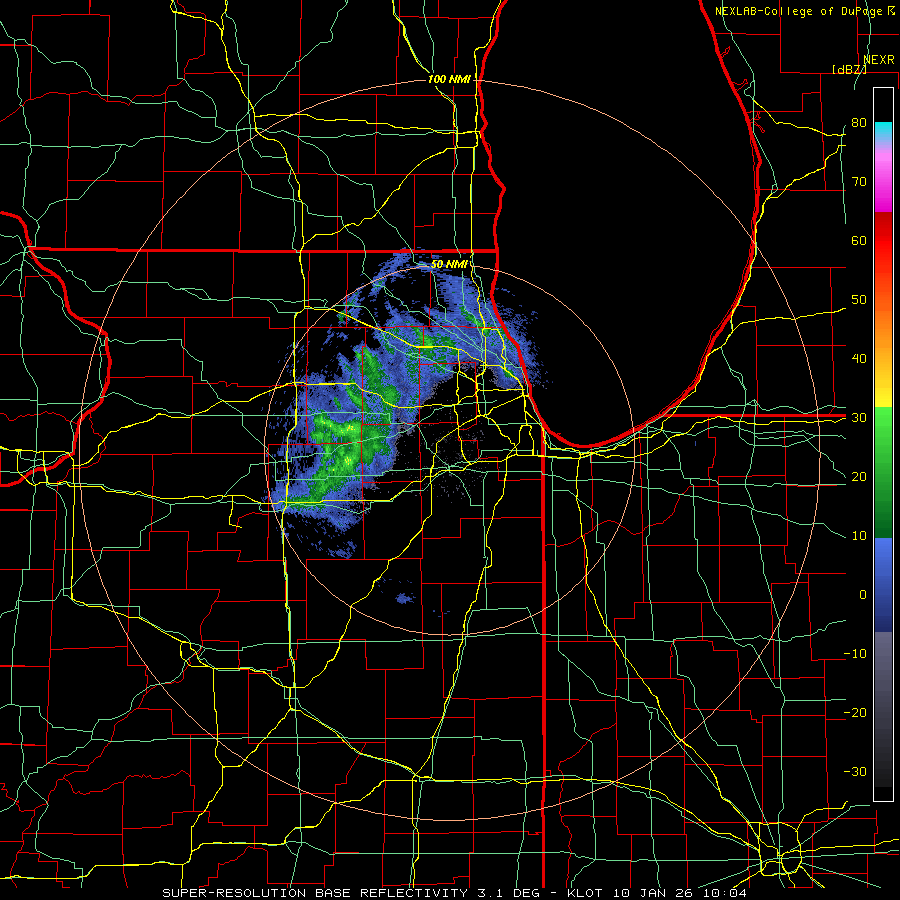Click the -10 value on dBZ scale
Screen dimensions: 900x900
click(855, 653)
